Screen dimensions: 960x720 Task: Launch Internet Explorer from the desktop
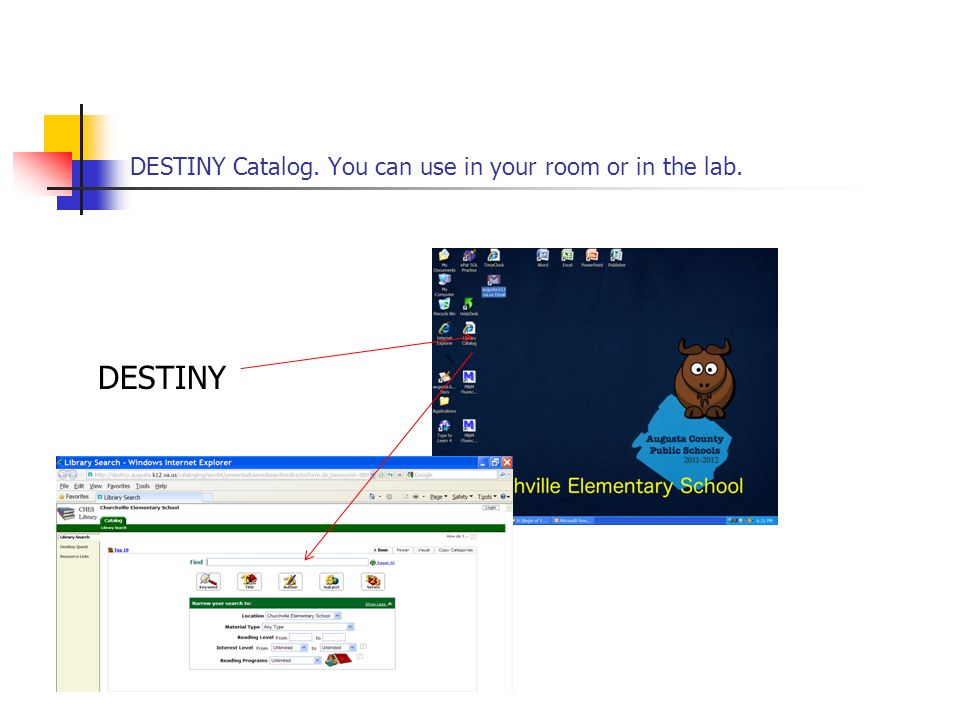tap(444, 334)
